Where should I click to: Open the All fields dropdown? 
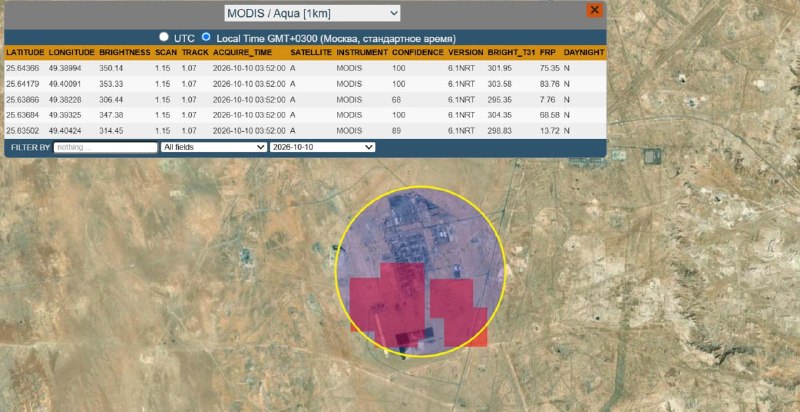(214, 147)
